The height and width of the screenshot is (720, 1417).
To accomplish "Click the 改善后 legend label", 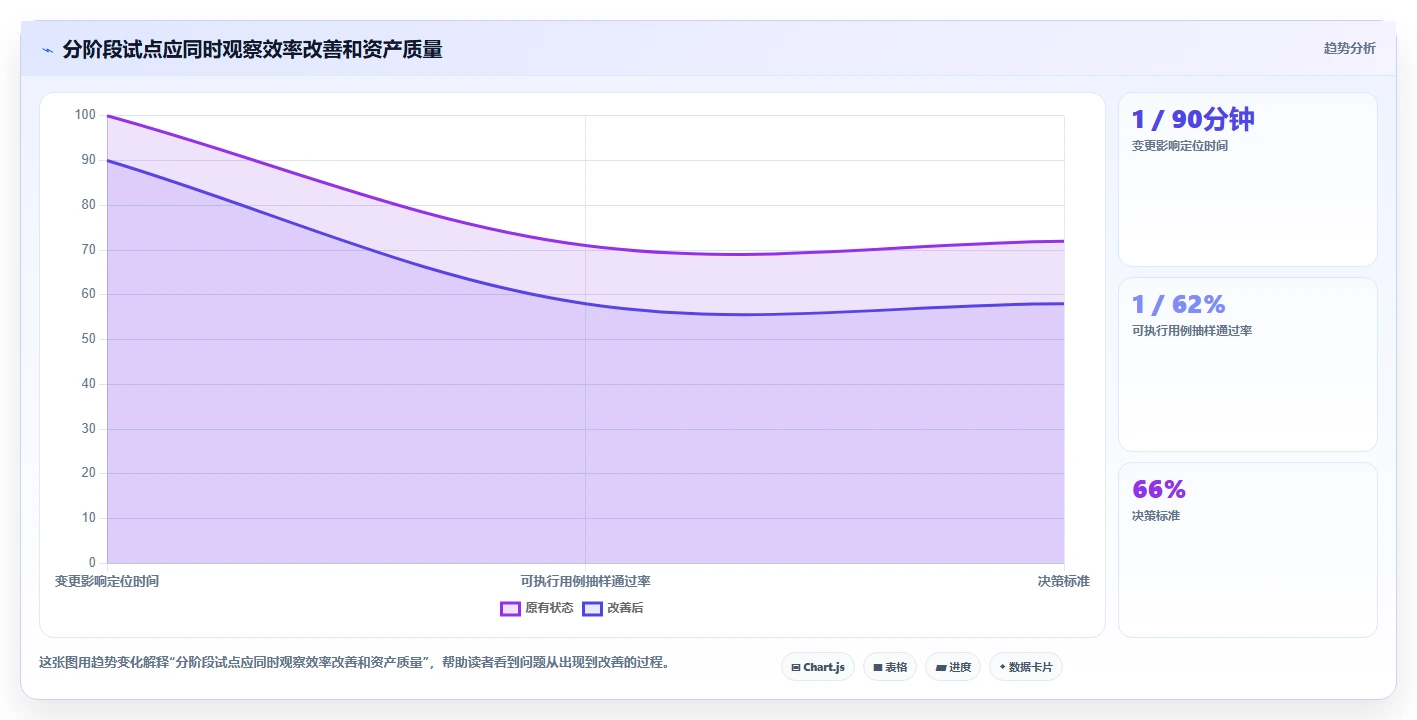I will coord(625,608).
